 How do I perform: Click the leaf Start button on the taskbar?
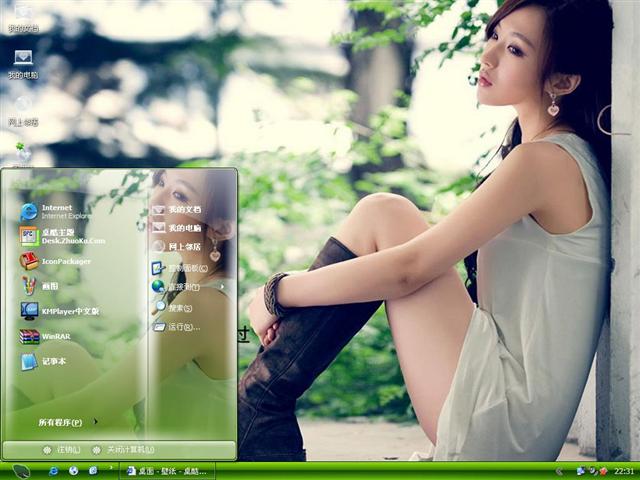pyautogui.click(x=20, y=471)
